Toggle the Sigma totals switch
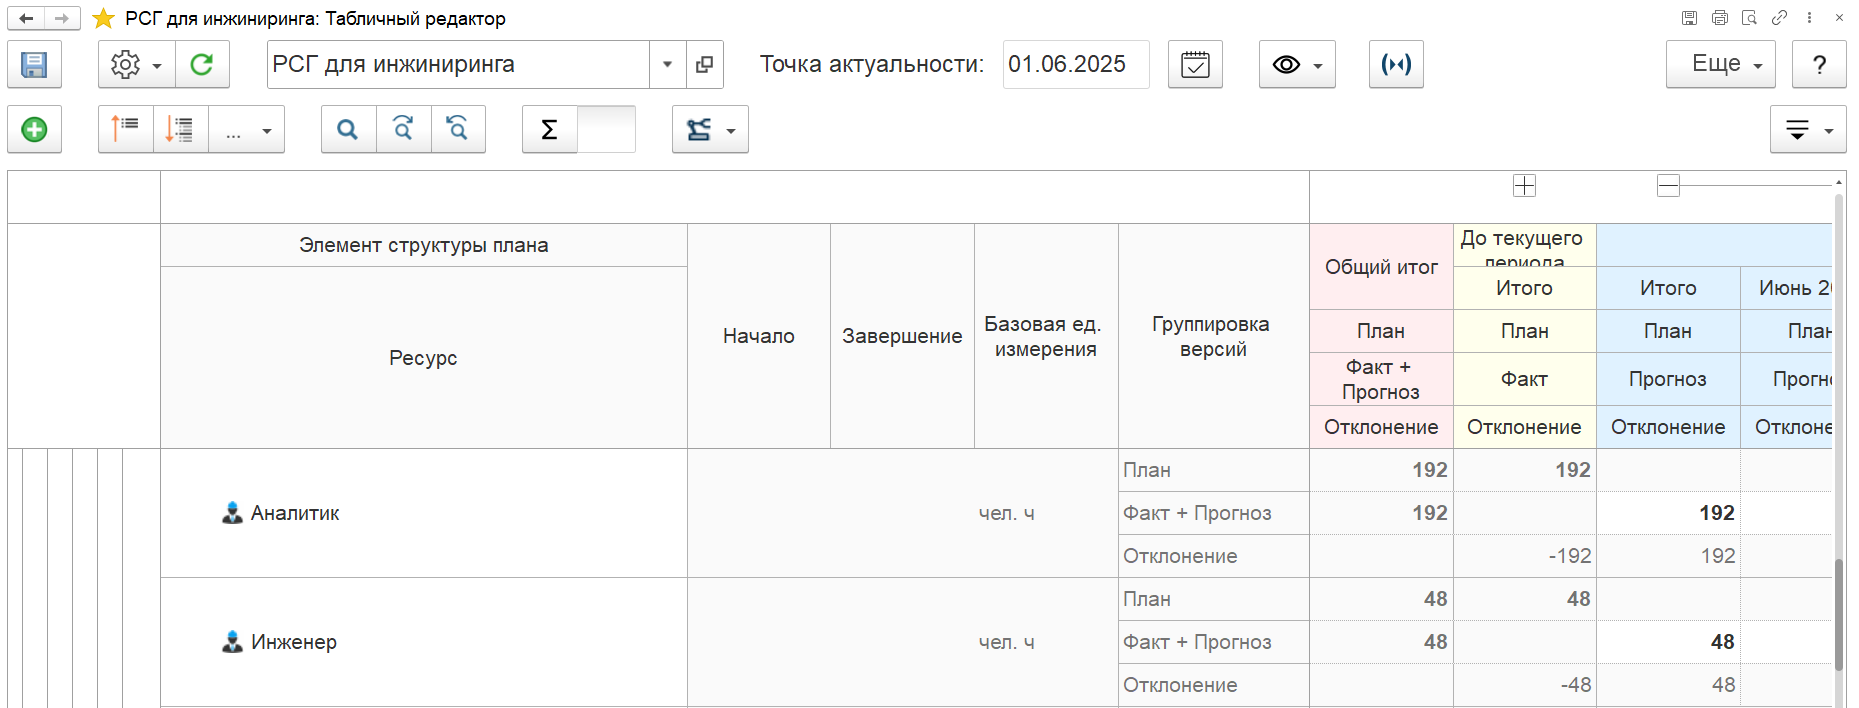This screenshot has width=1859, height=708. click(606, 130)
